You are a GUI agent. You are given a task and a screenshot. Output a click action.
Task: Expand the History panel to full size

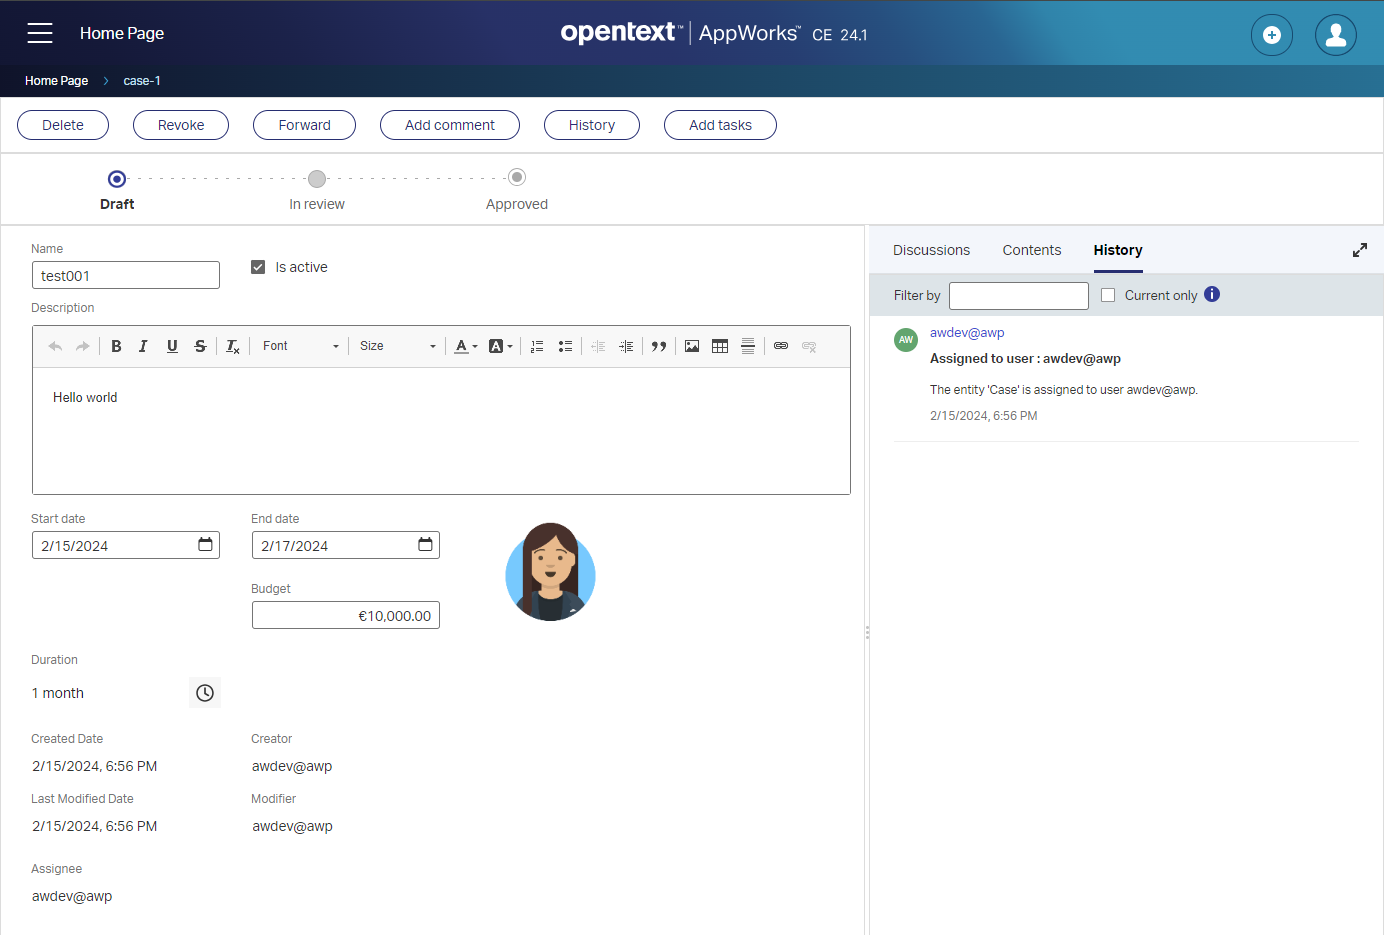[1360, 250]
